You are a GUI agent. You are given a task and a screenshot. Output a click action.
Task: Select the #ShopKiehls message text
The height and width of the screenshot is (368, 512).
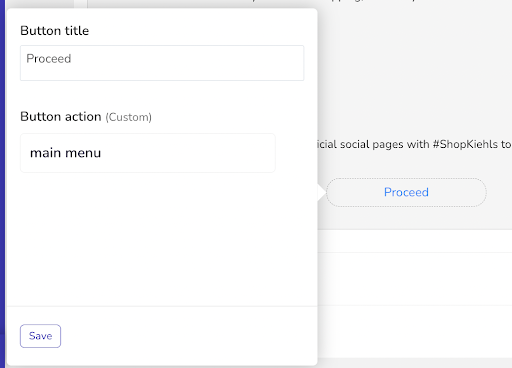click(414, 144)
